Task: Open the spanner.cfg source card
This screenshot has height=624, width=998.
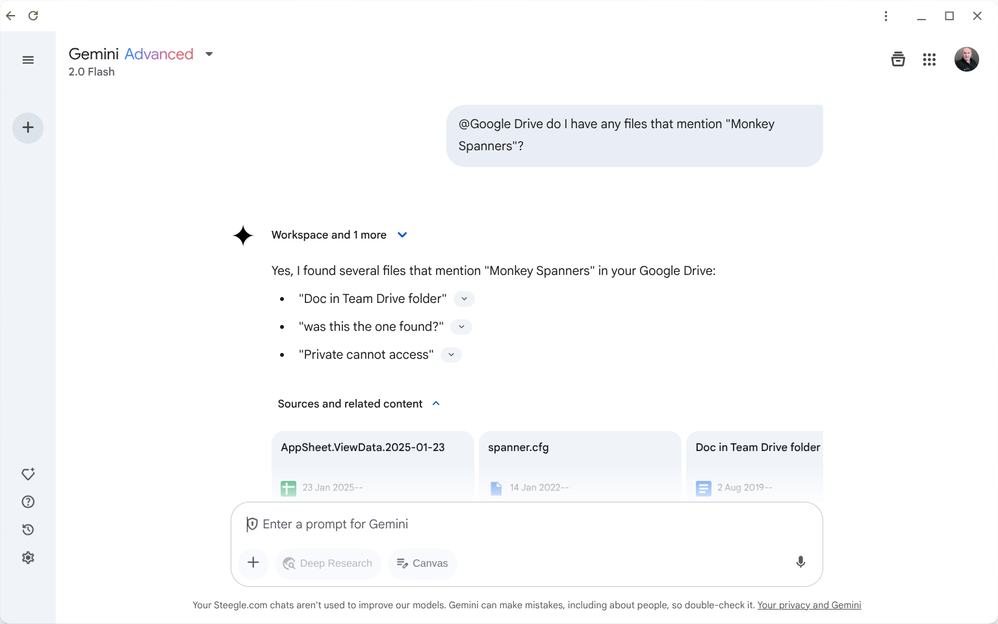Action: (580, 466)
